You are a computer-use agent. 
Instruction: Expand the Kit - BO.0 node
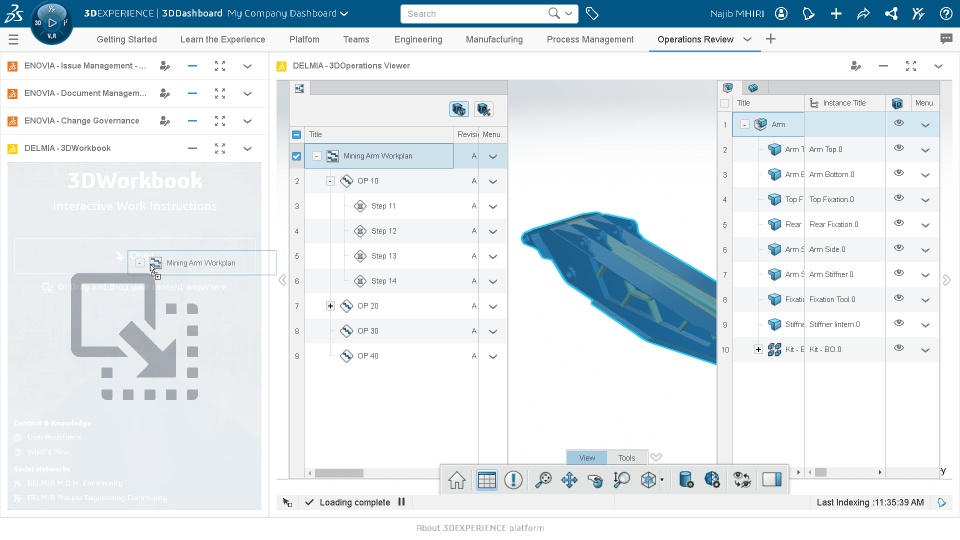point(758,350)
